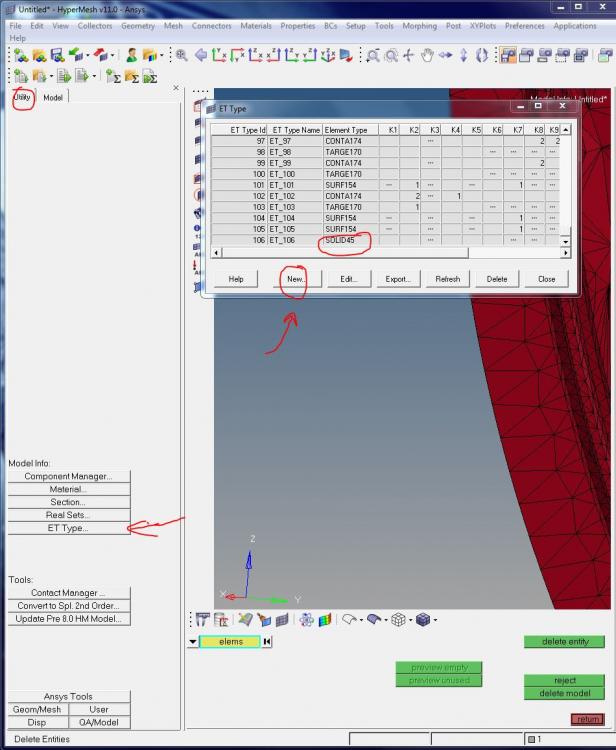Open the dropdown arrow beside Import icon
This screenshot has height=750, width=616.
tap(88, 56)
